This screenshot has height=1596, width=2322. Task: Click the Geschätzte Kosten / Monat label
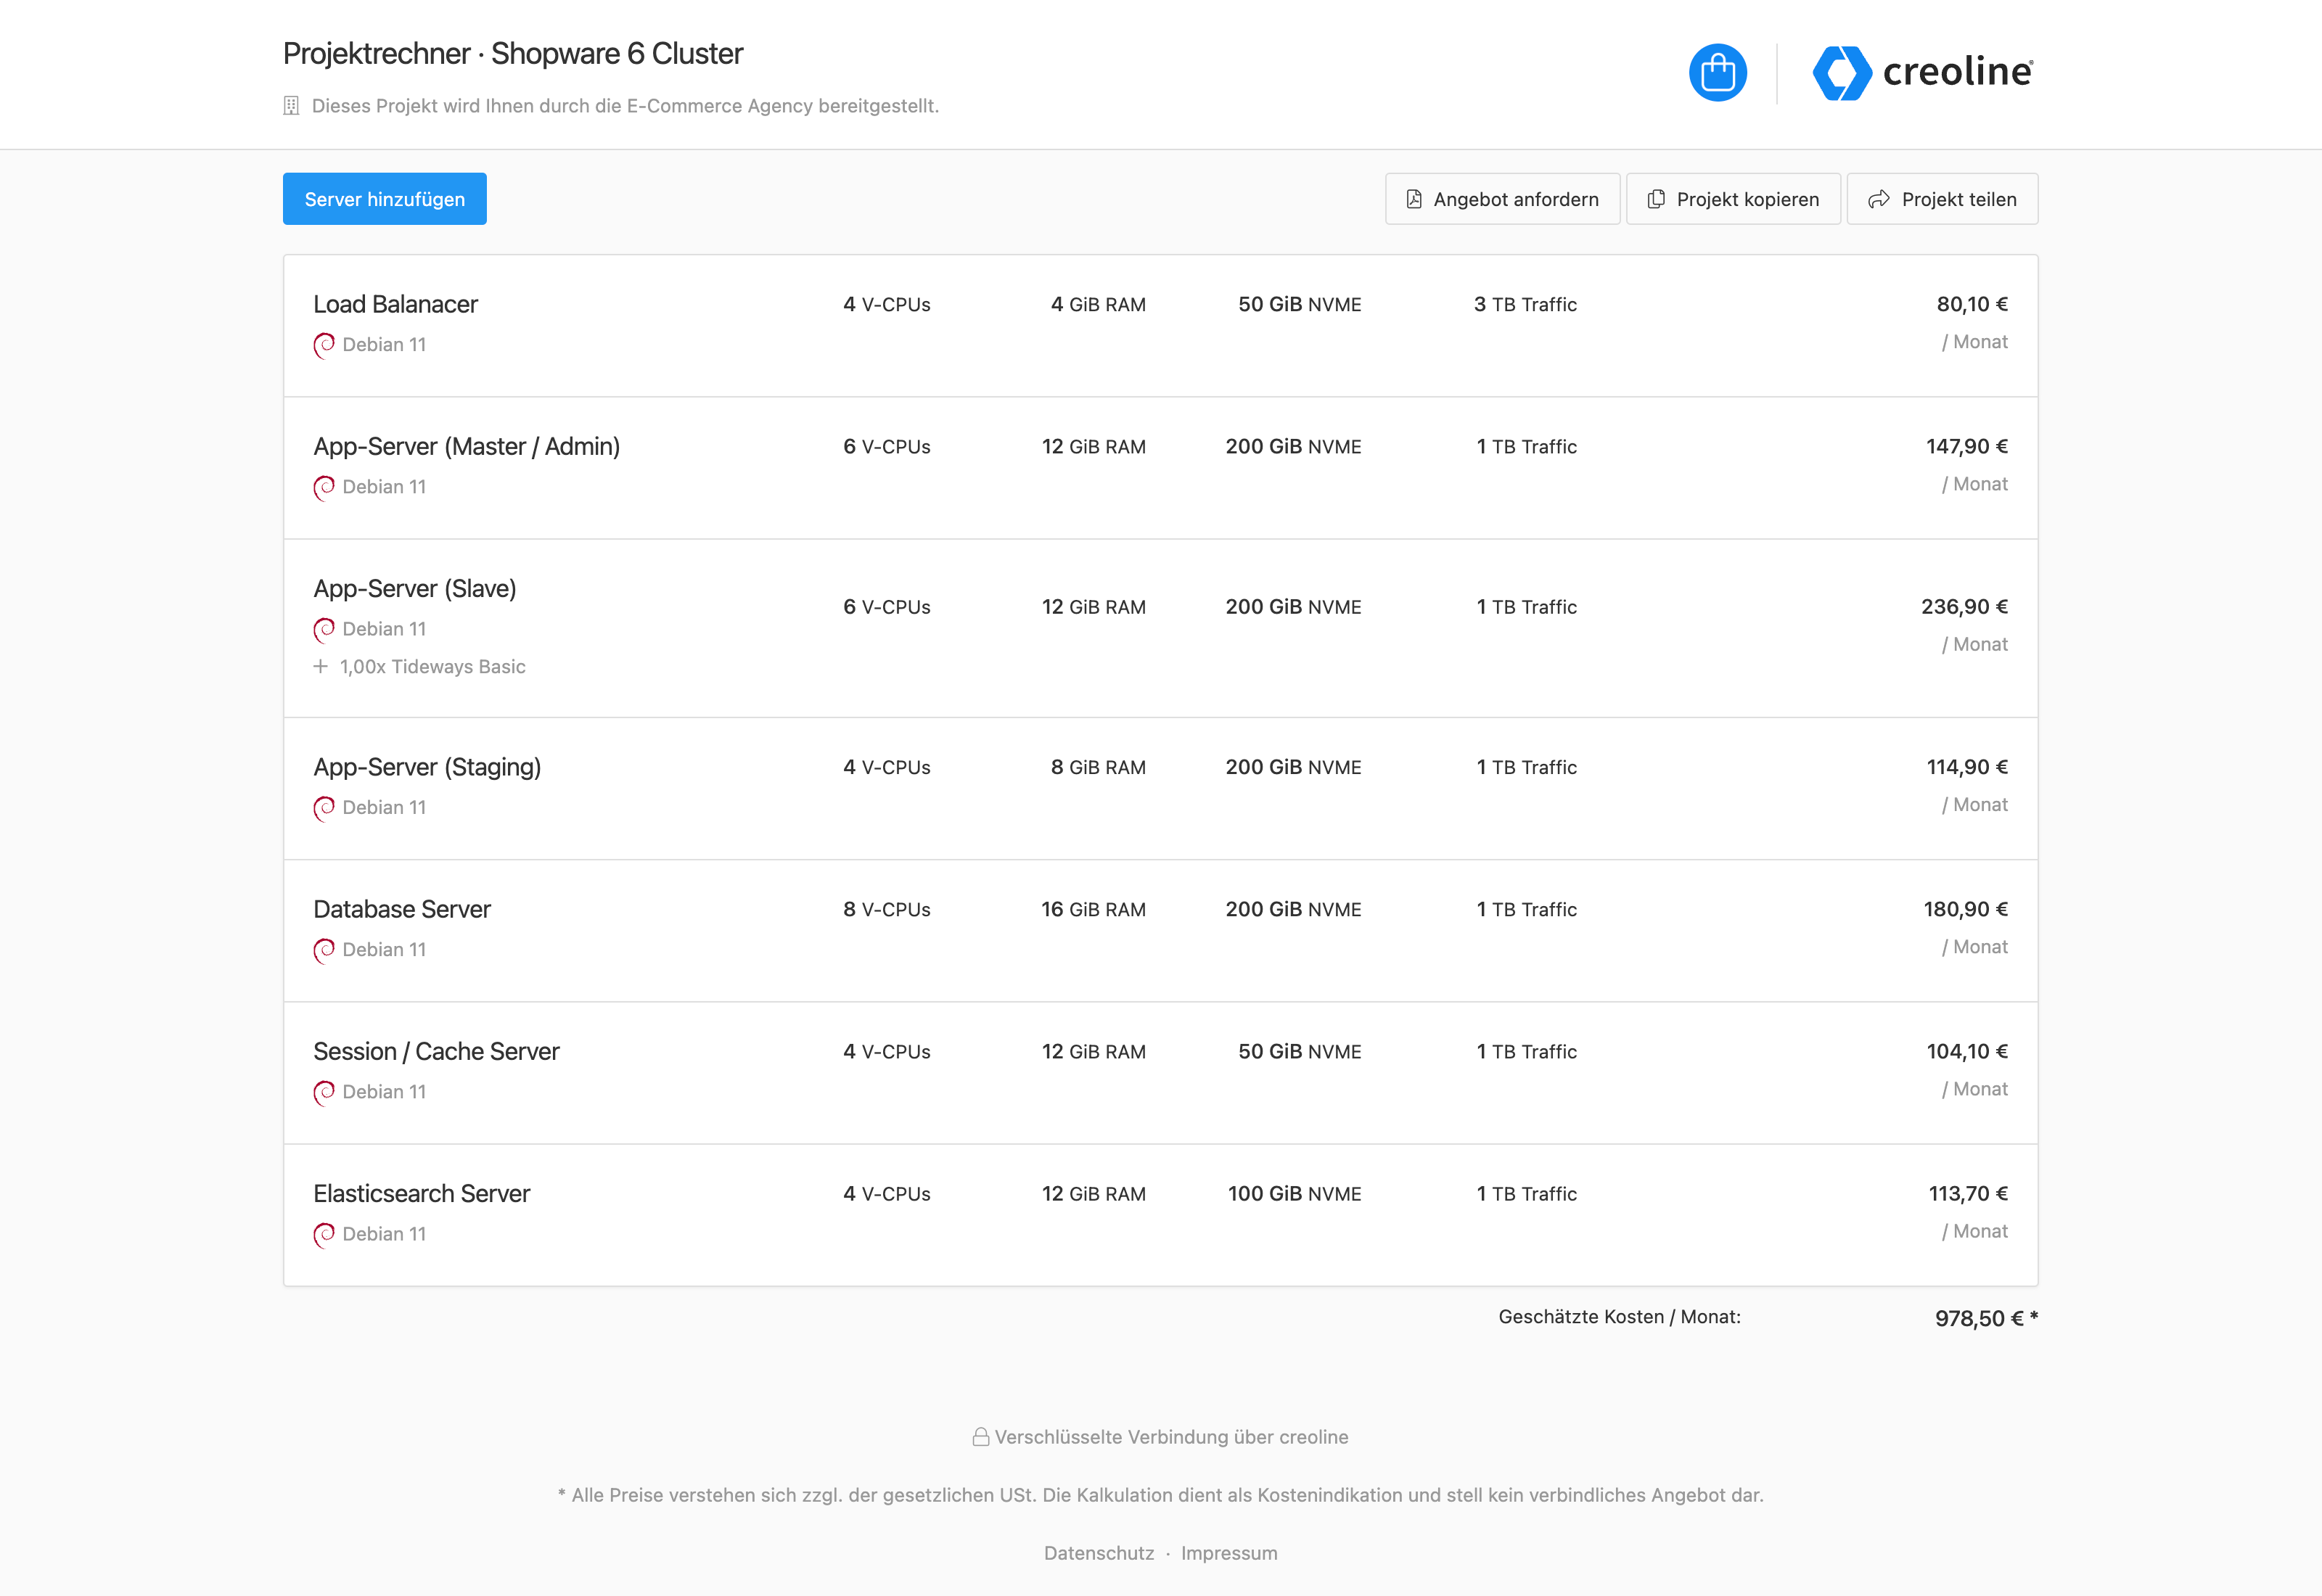coord(1619,1317)
